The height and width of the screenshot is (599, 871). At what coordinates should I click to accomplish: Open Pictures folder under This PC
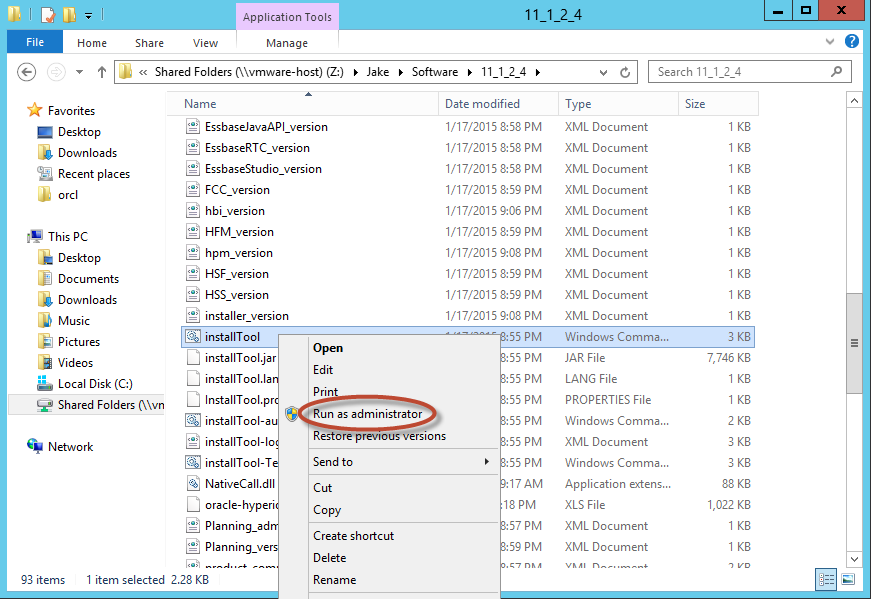[79, 342]
